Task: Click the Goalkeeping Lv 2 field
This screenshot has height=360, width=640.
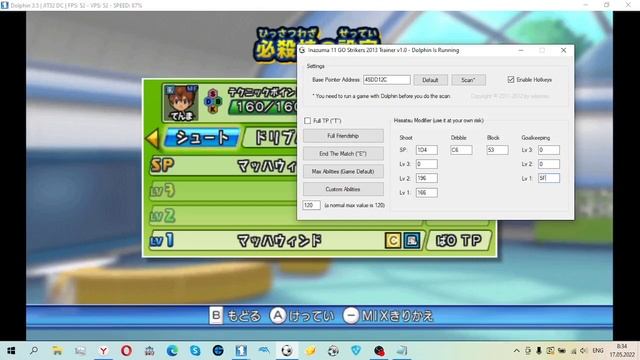Action: coord(549,164)
